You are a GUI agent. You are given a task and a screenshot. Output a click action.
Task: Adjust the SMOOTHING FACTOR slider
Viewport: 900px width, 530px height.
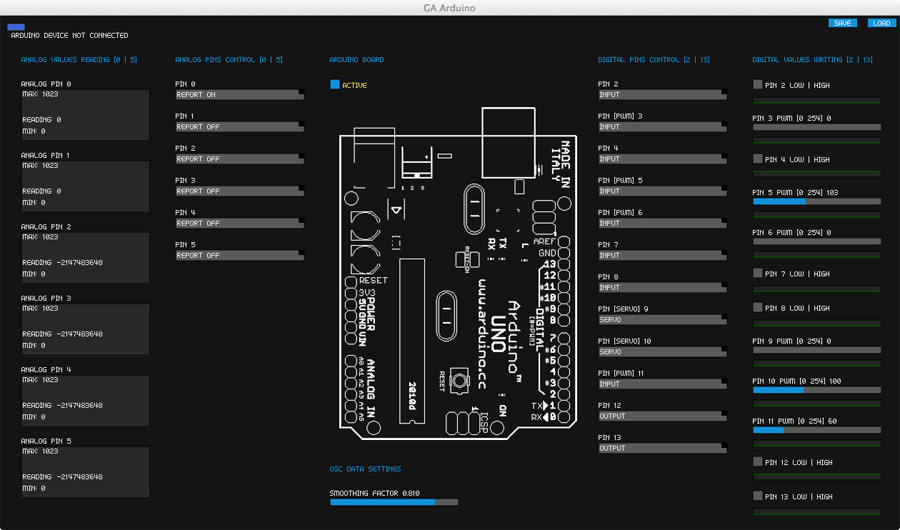[394, 502]
